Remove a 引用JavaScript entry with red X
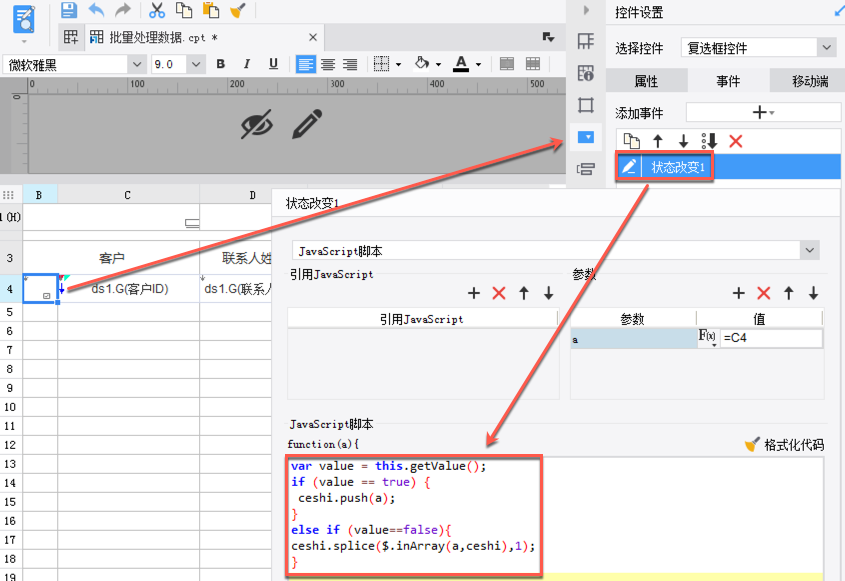 coord(499,293)
